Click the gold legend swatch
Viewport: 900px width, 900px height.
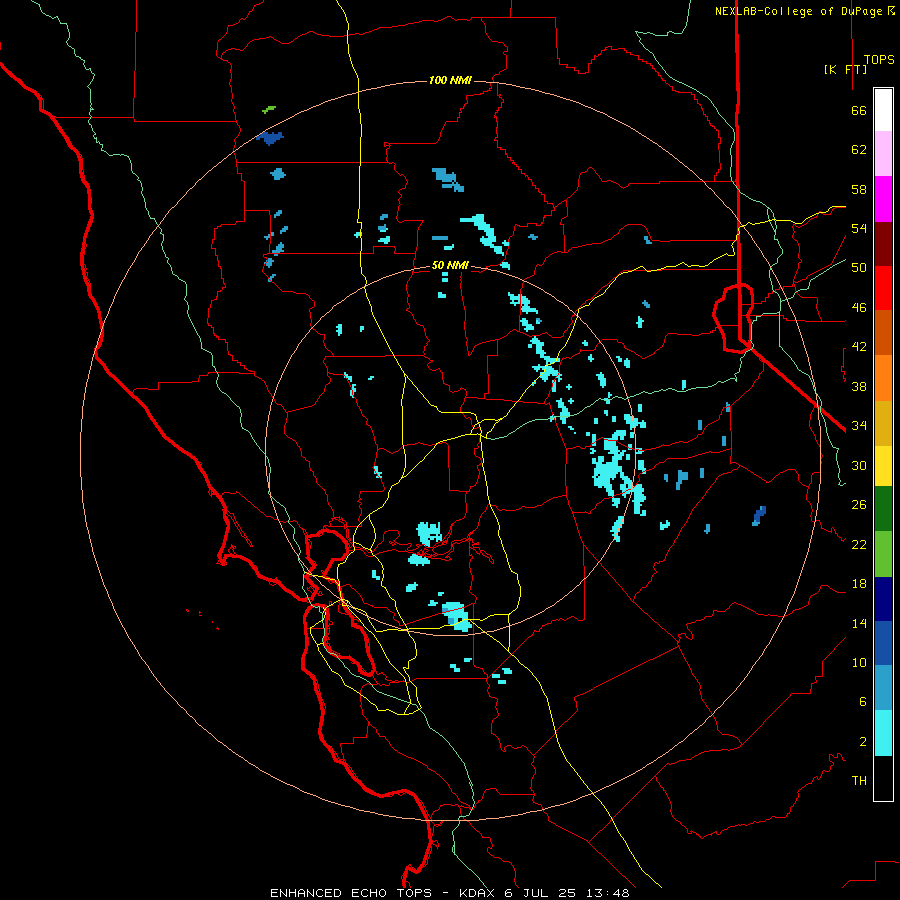pos(883,423)
